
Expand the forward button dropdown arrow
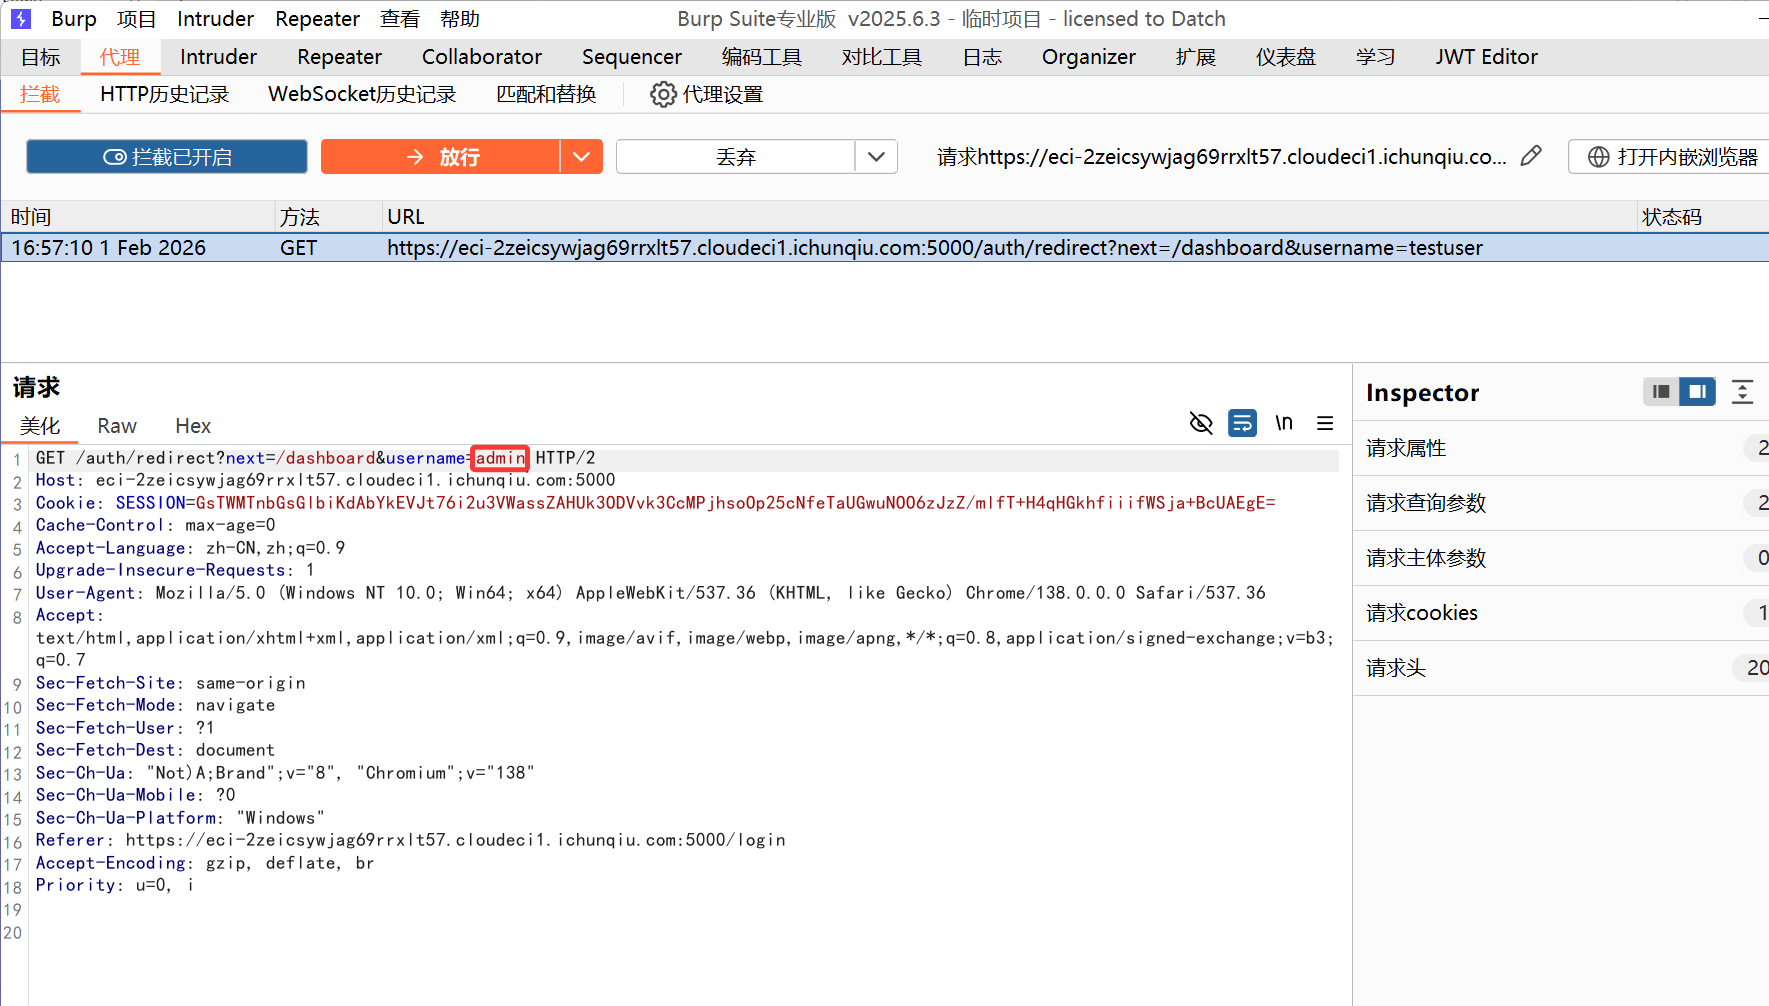(x=581, y=157)
